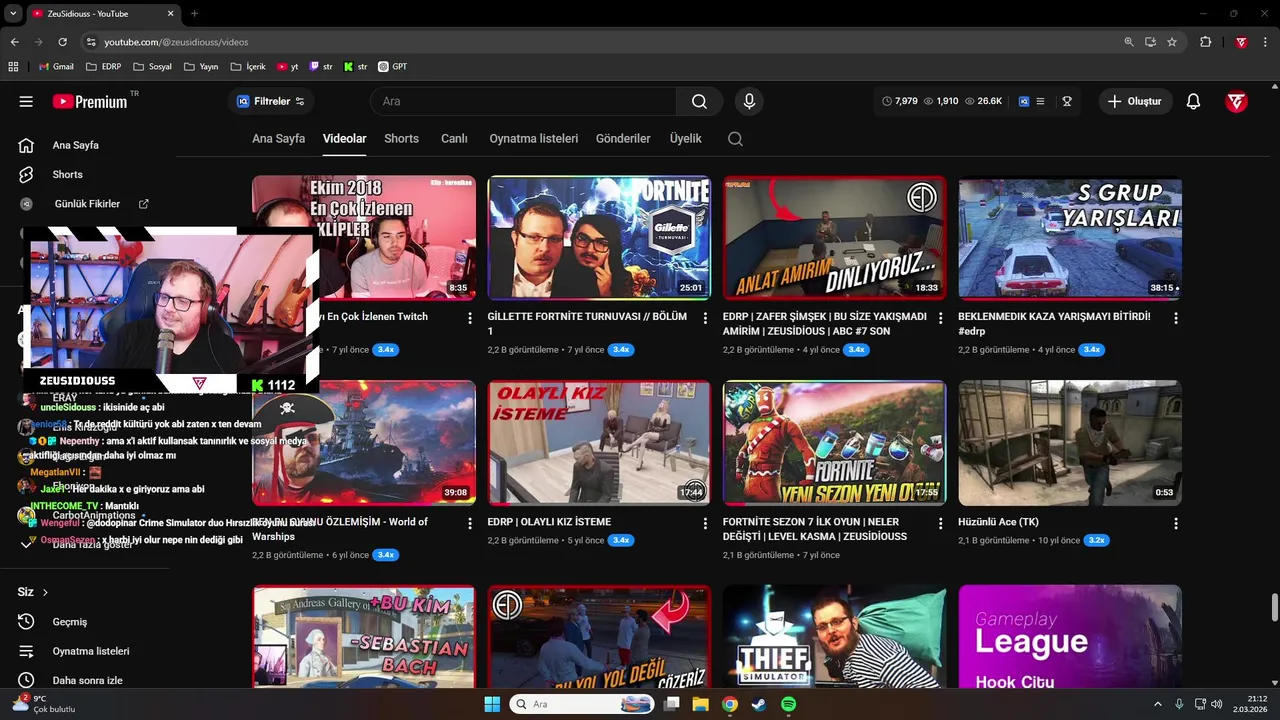Click the browser address bar URL

coord(176,42)
